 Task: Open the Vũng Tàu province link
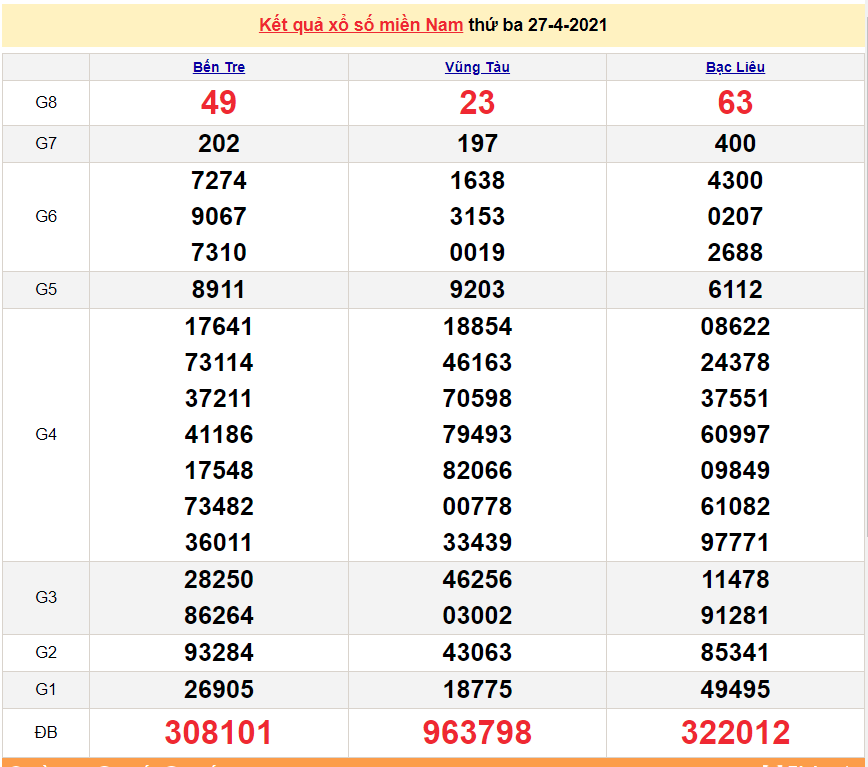pyautogui.click(x=477, y=67)
